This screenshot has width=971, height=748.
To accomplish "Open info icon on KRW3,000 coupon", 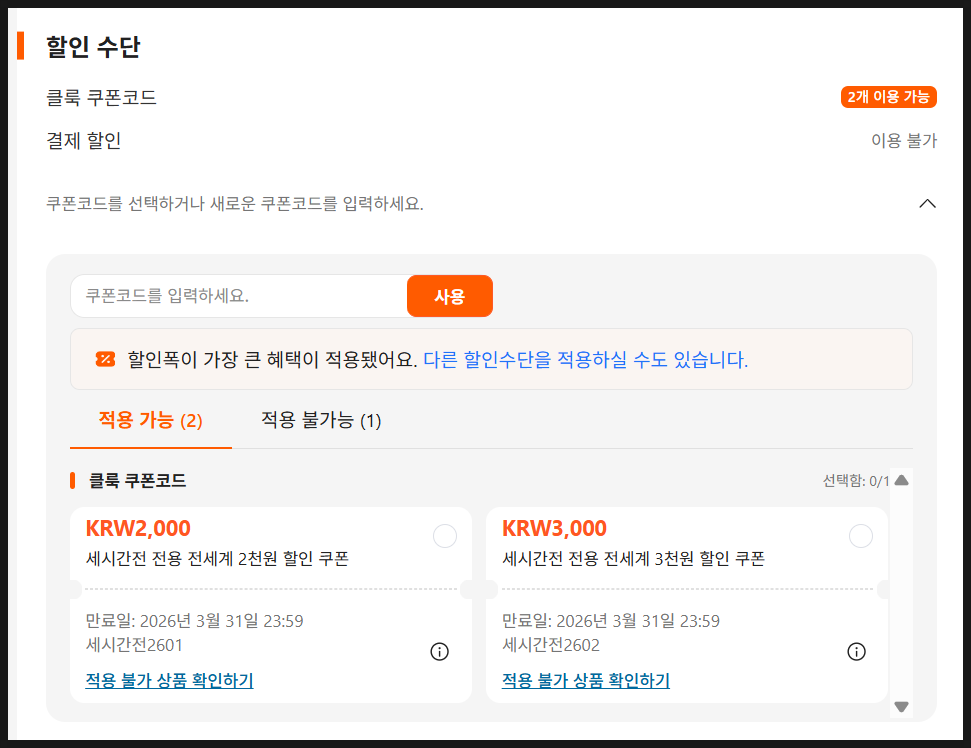I will coord(856,652).
